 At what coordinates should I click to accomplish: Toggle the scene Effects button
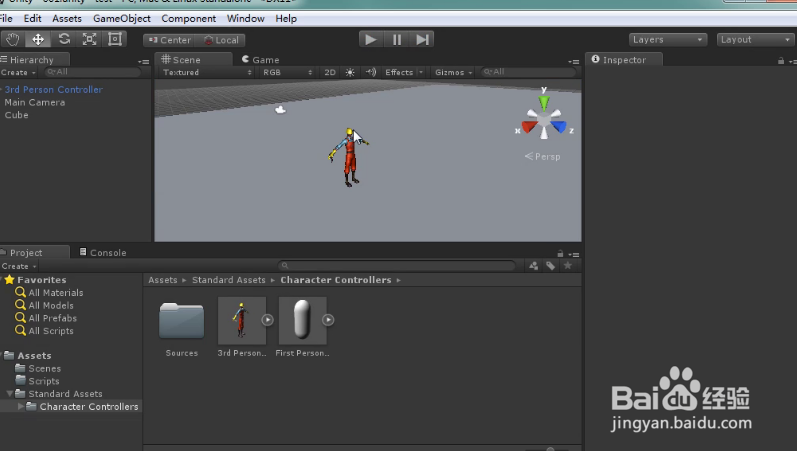[x=400, y=72]
